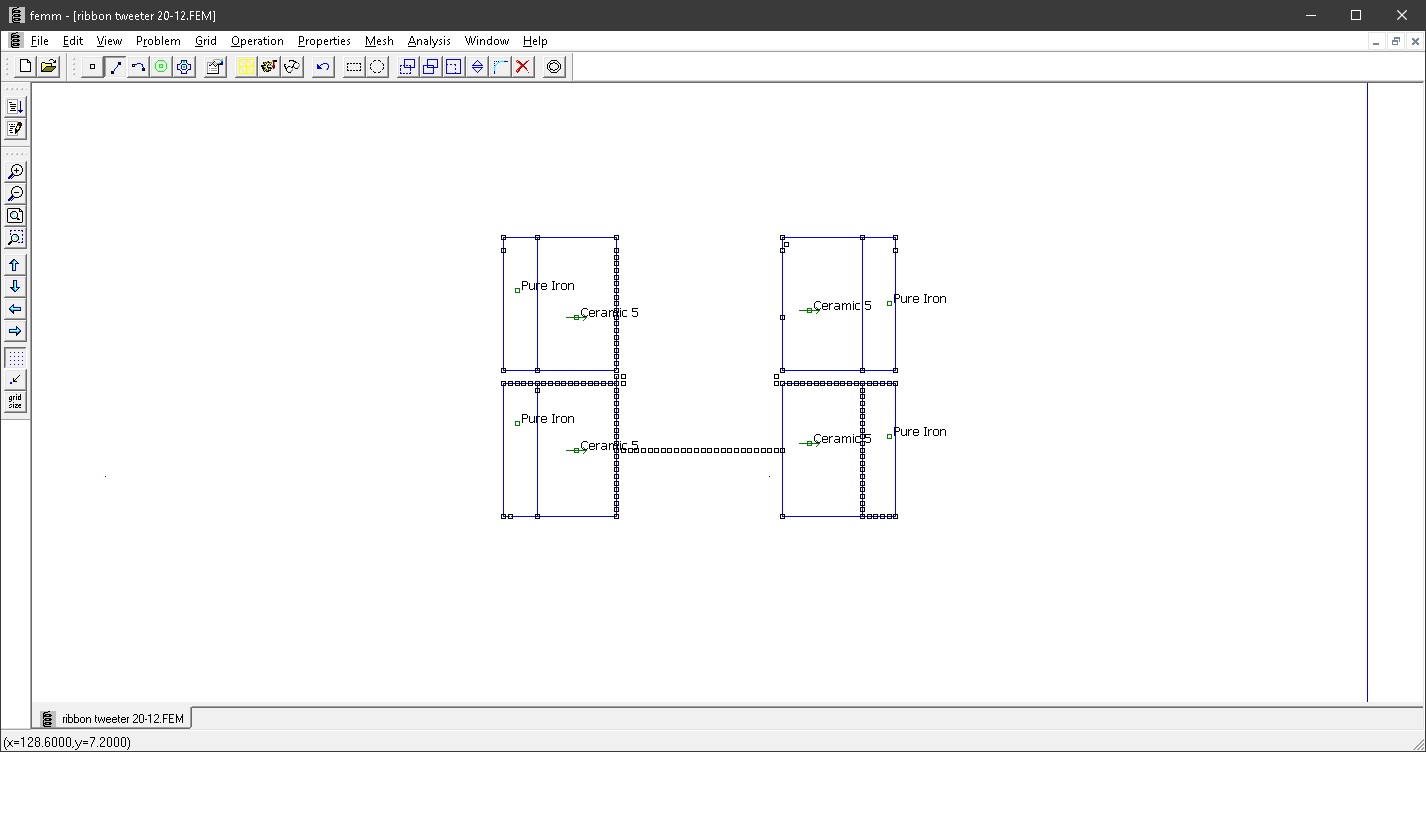Click bottom-left Pure Iron block label

pos(547,419)
